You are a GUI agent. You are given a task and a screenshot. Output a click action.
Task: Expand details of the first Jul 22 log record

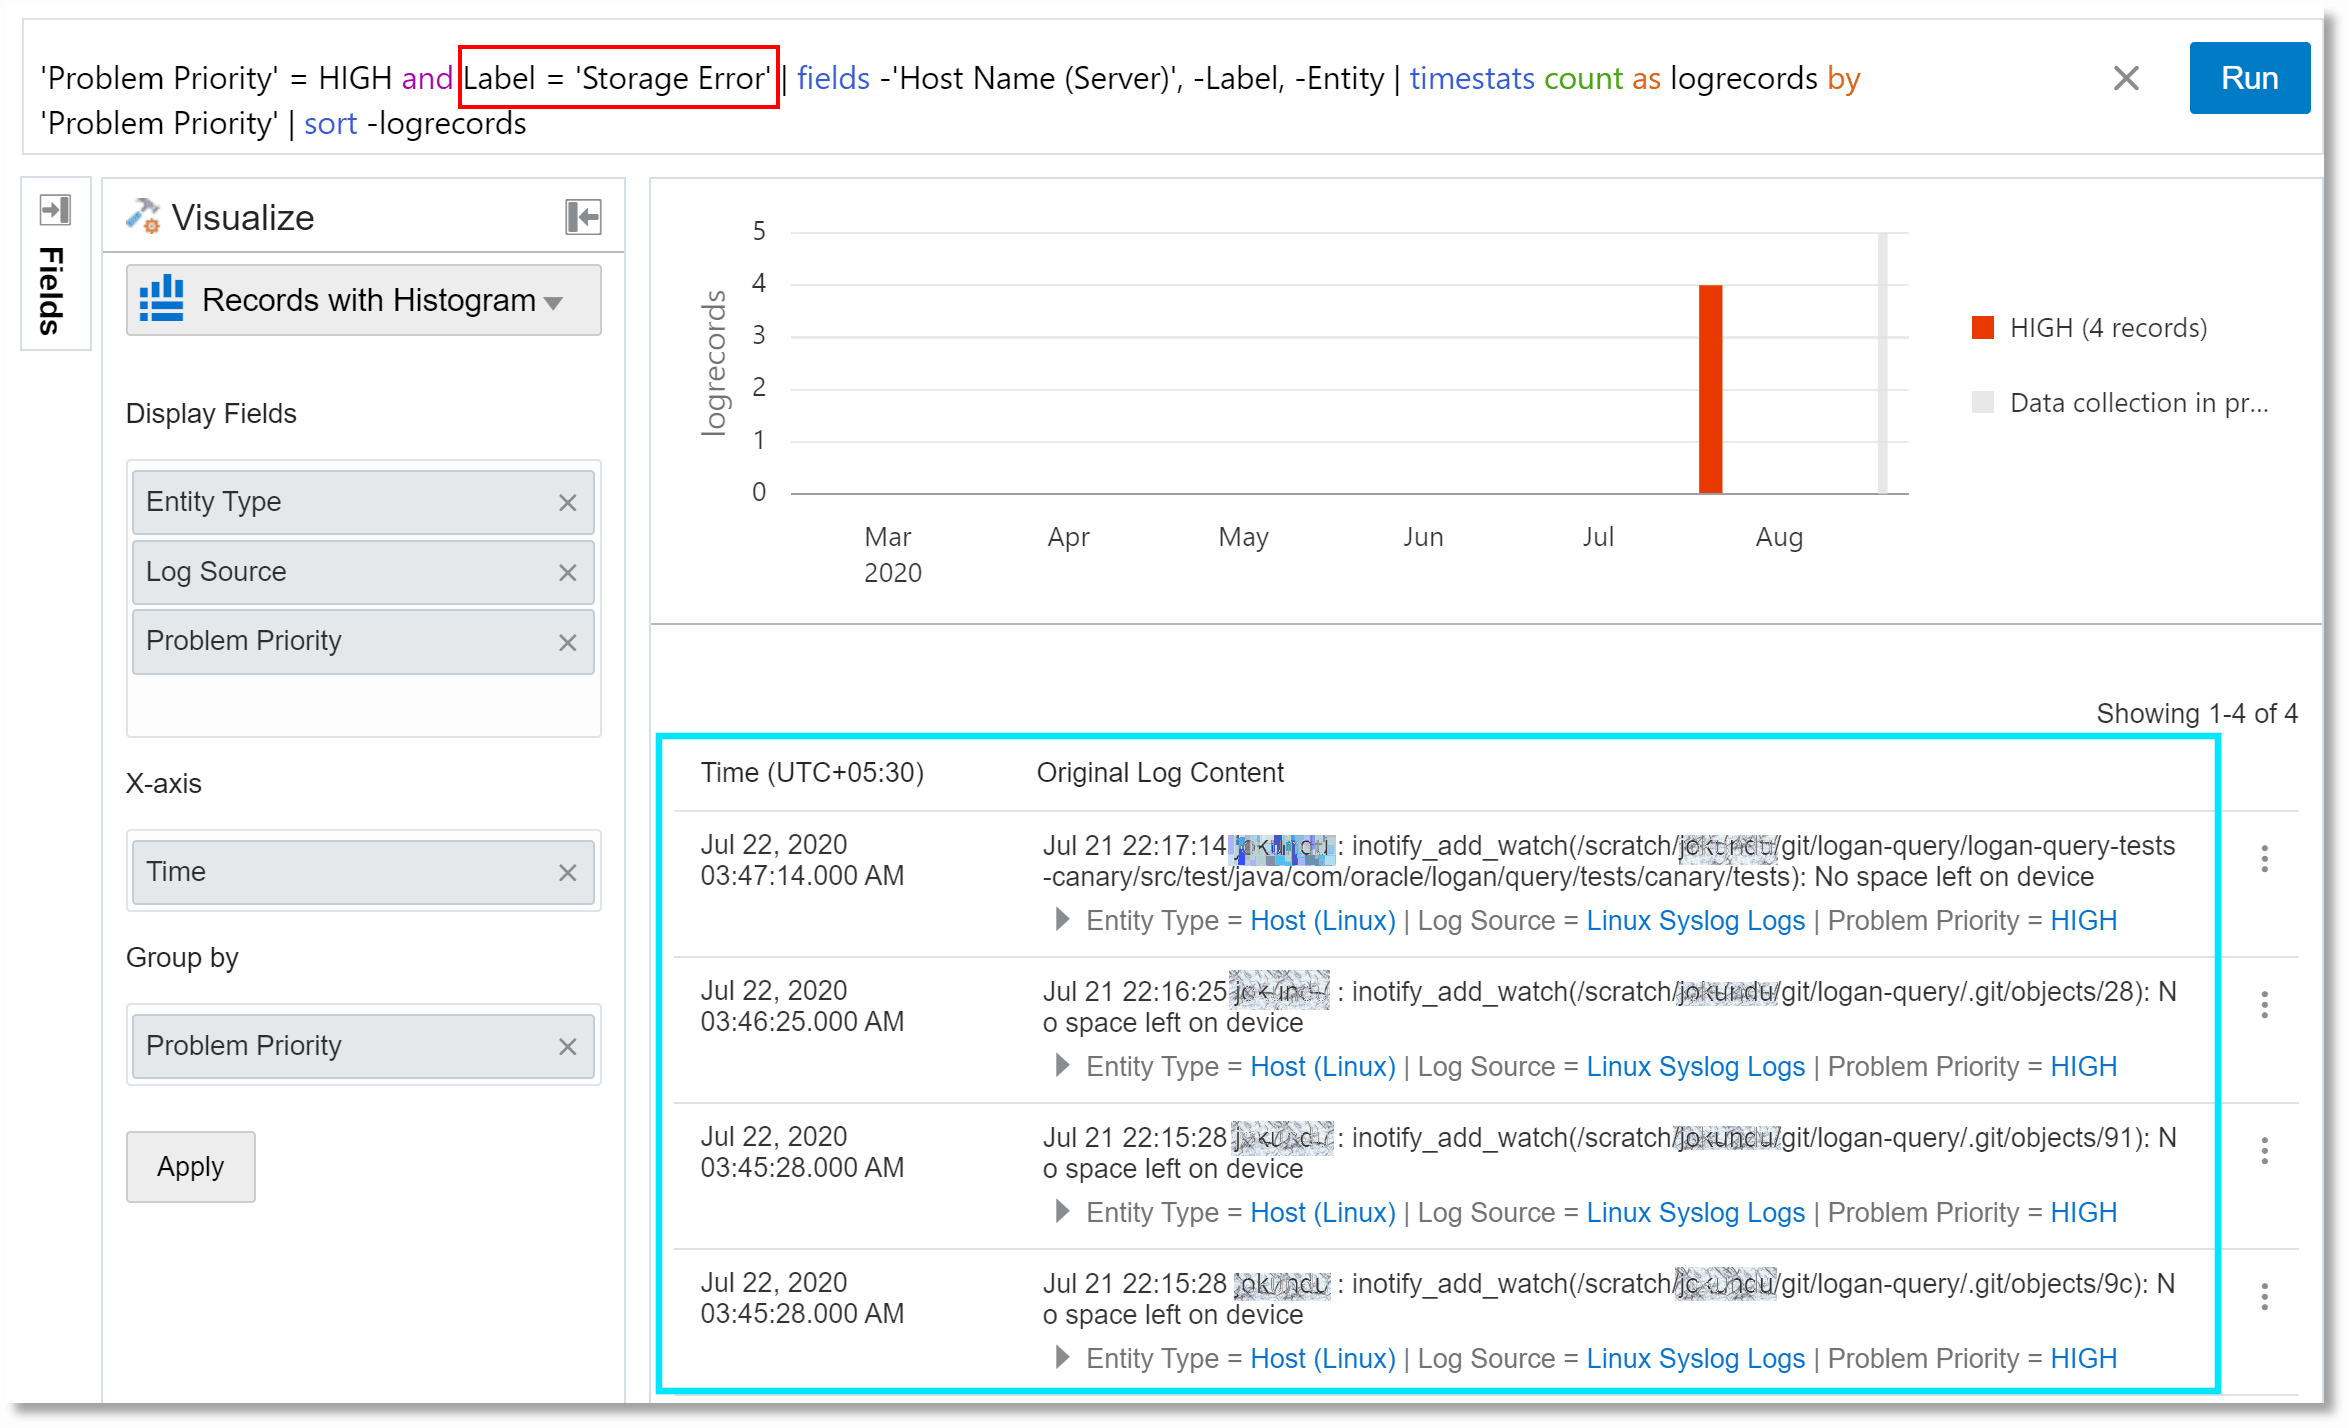click(1061, 920)
